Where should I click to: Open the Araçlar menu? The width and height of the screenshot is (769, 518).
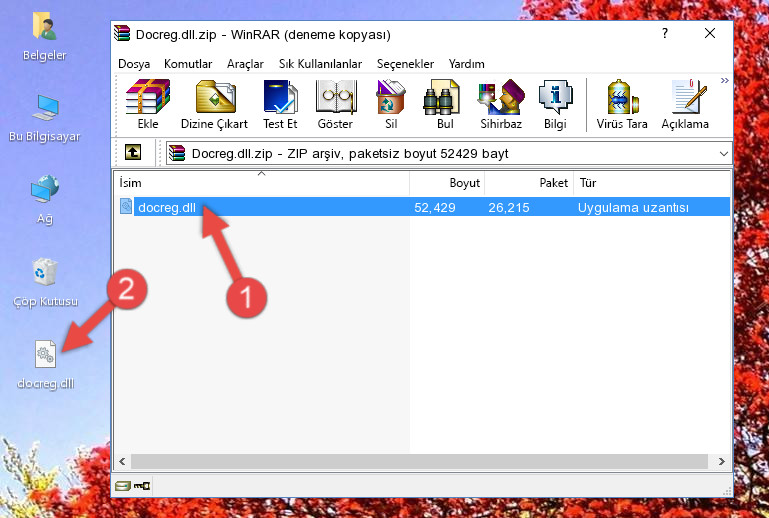click(x=245, y=64)
